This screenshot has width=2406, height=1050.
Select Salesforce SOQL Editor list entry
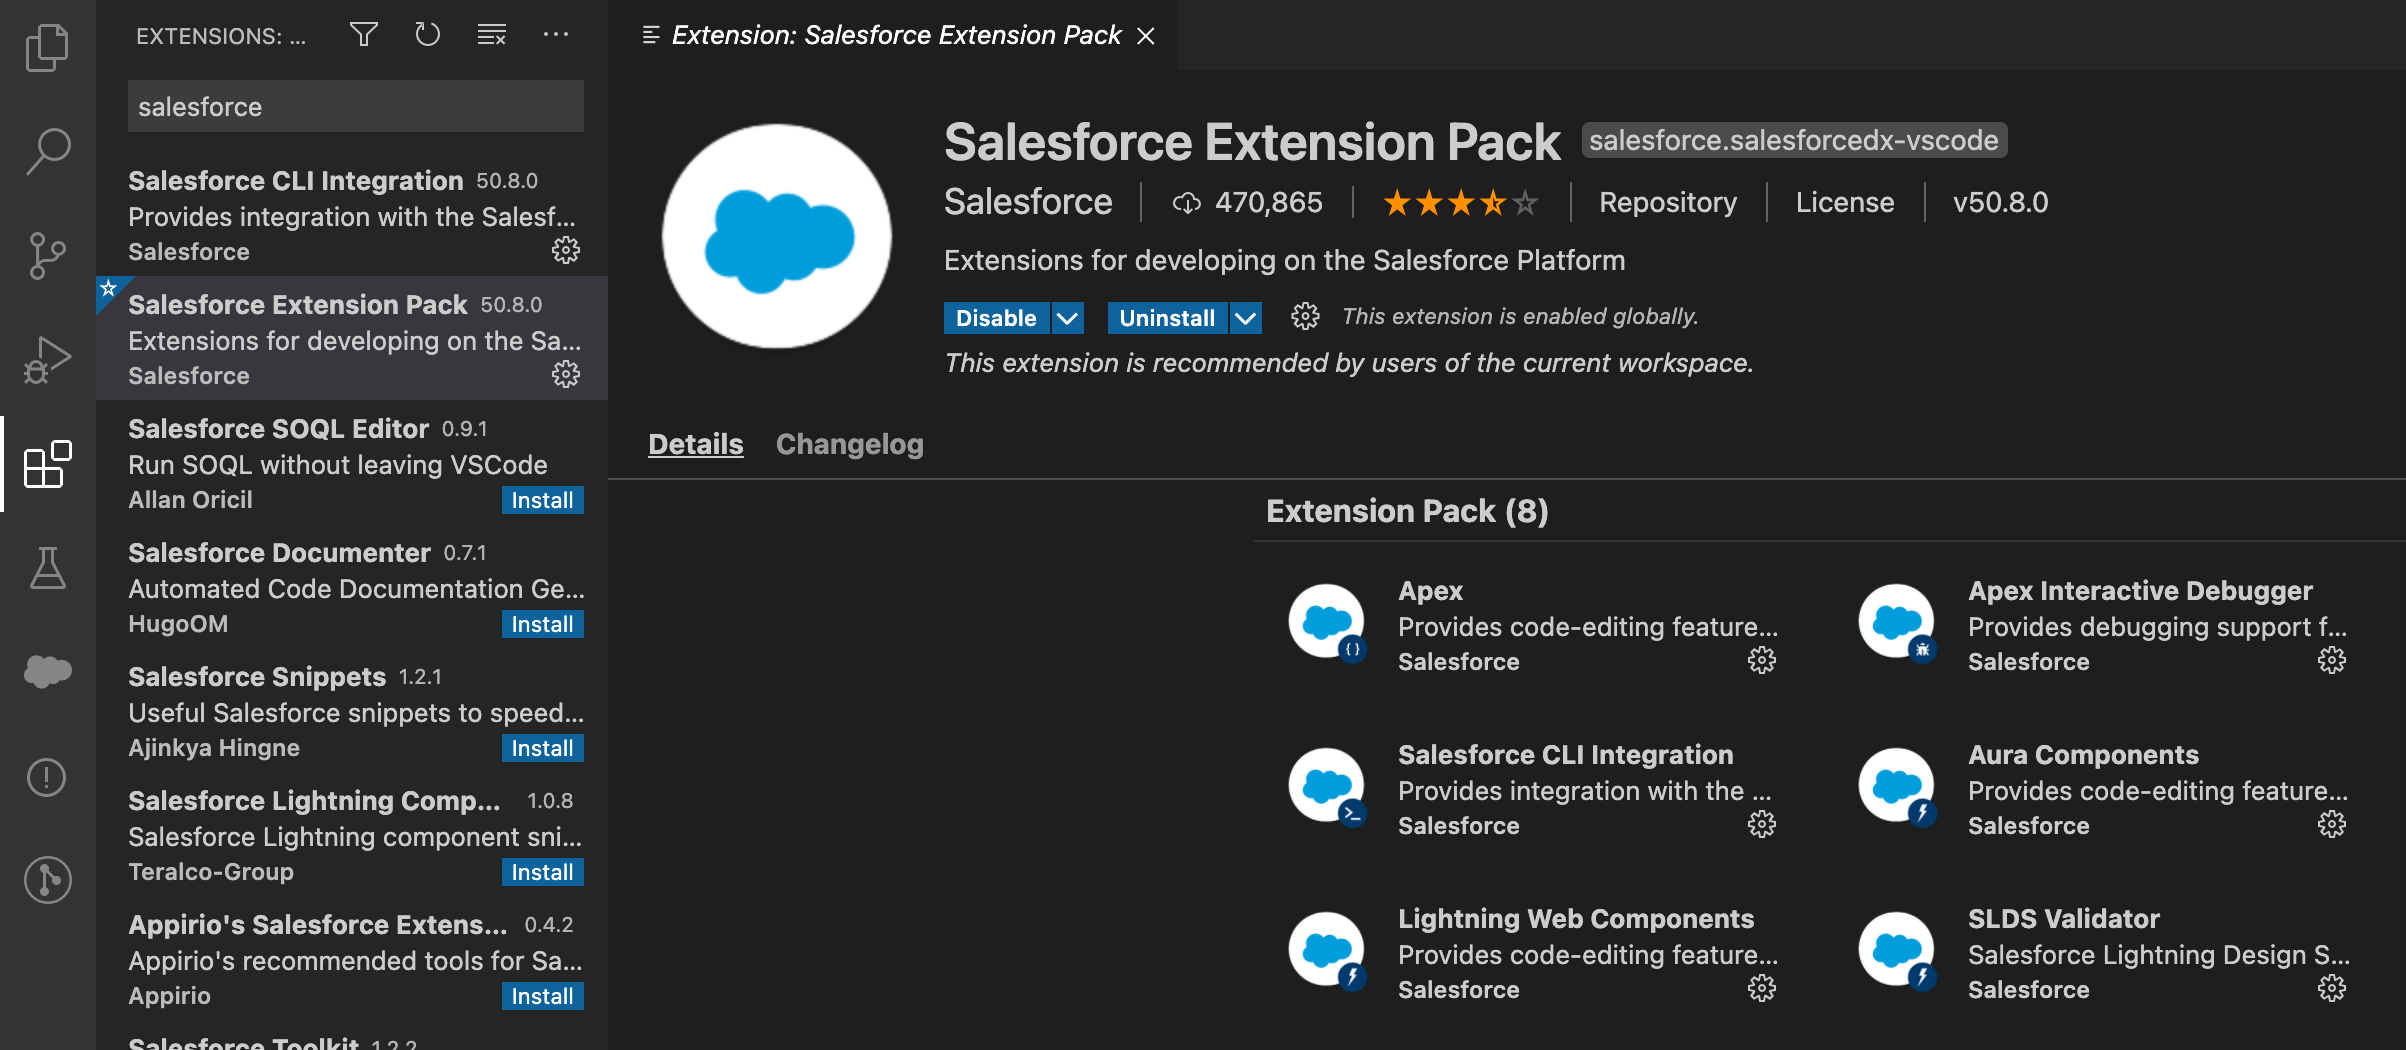tap(352, 462)
